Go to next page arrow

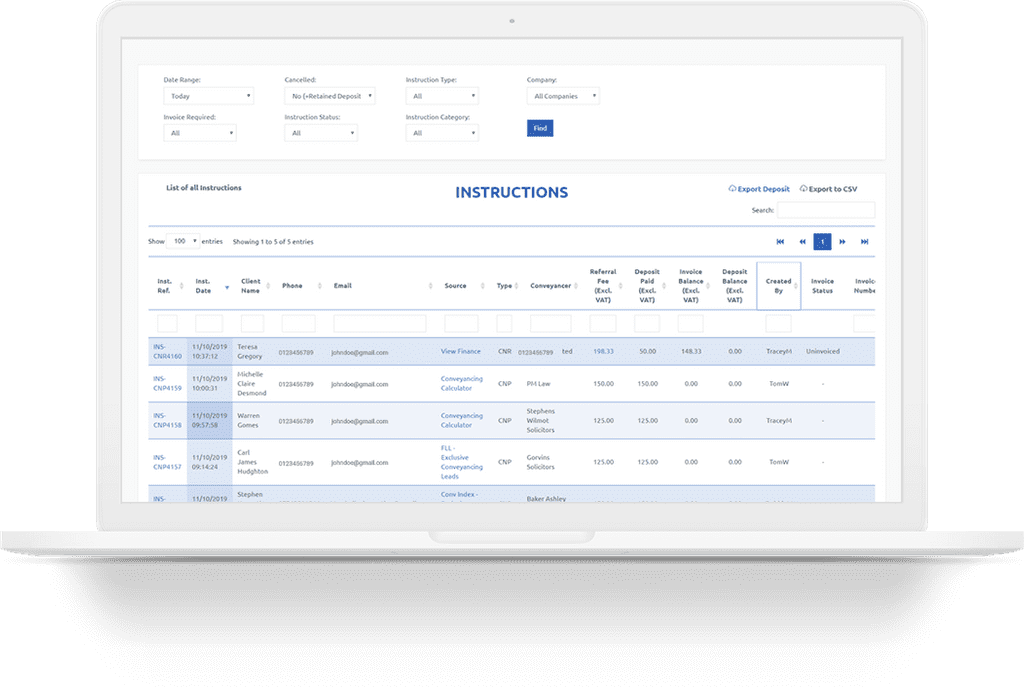(x=843, y=242)
